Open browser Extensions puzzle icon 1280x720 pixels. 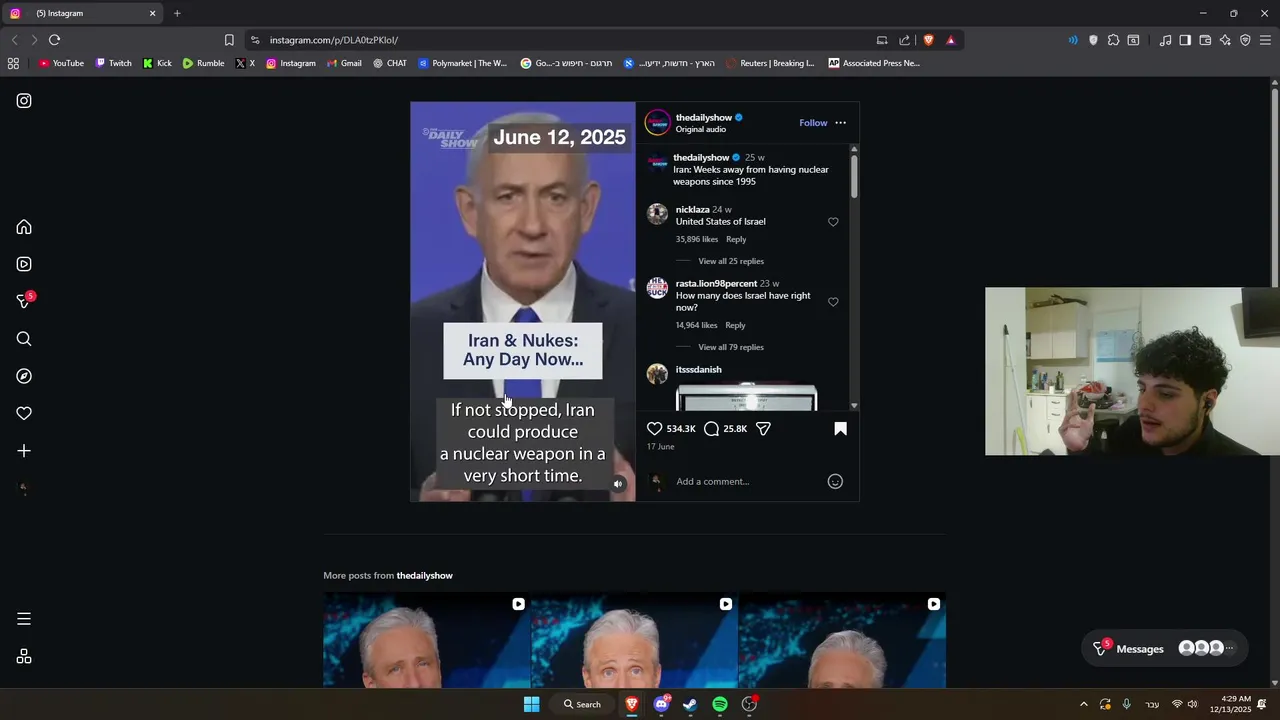click(x=1113, y=40)
